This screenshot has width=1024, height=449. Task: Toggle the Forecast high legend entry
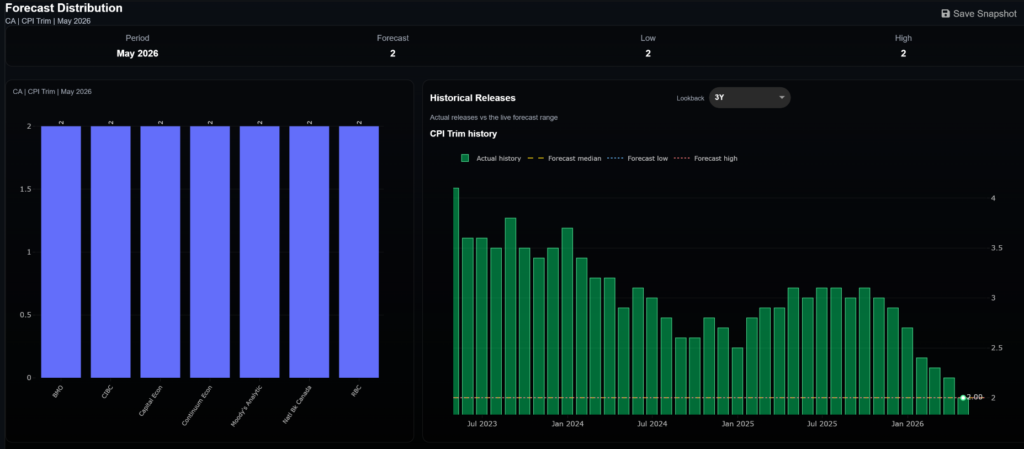[x=705, y=158]
